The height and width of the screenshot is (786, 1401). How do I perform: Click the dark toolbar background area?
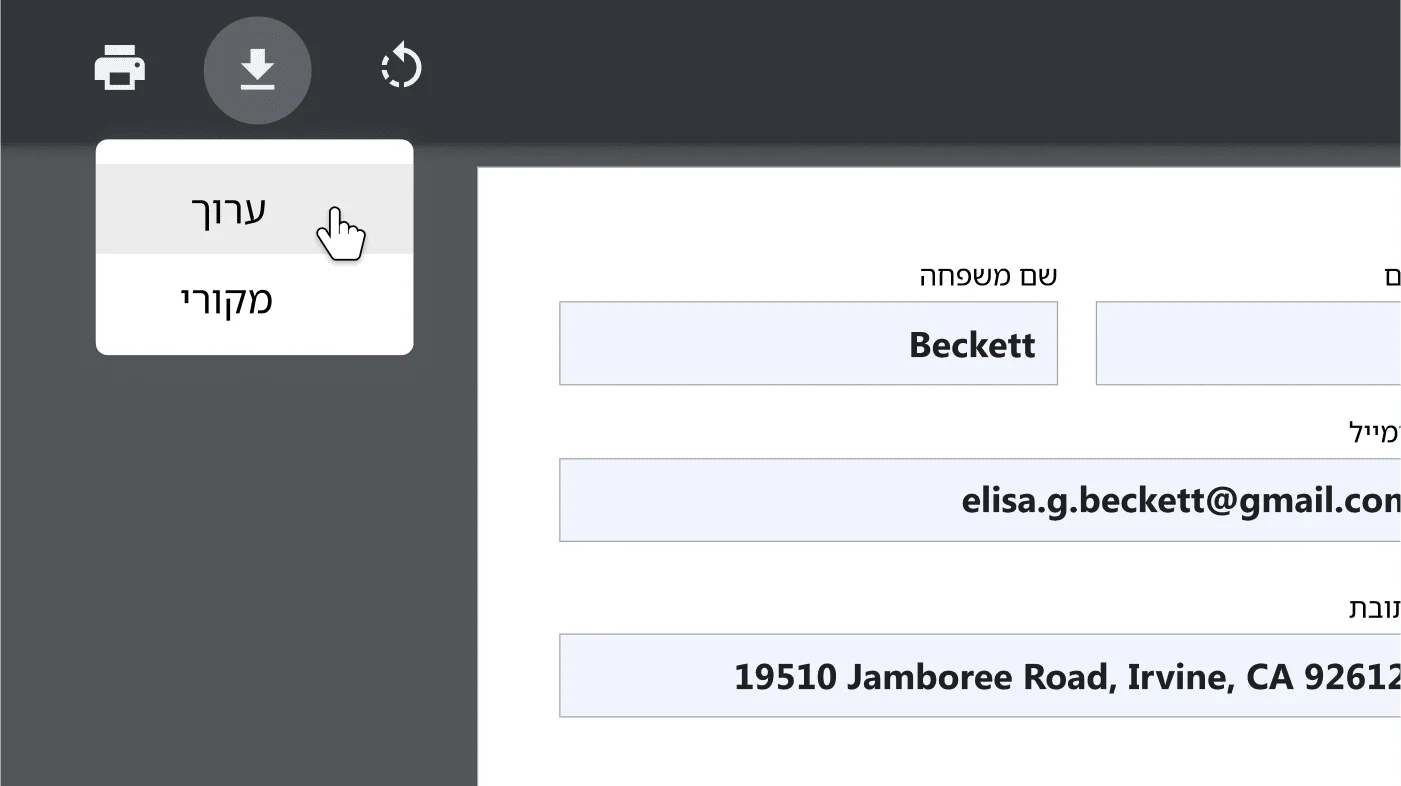coord(800,70)
